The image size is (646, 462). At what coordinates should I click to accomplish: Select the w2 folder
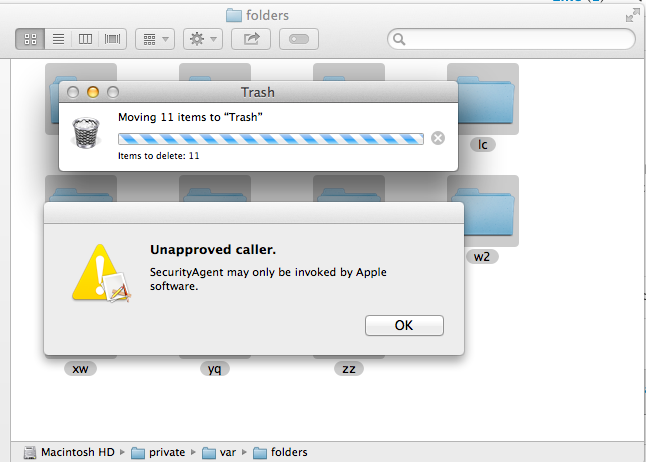(483, 211)
